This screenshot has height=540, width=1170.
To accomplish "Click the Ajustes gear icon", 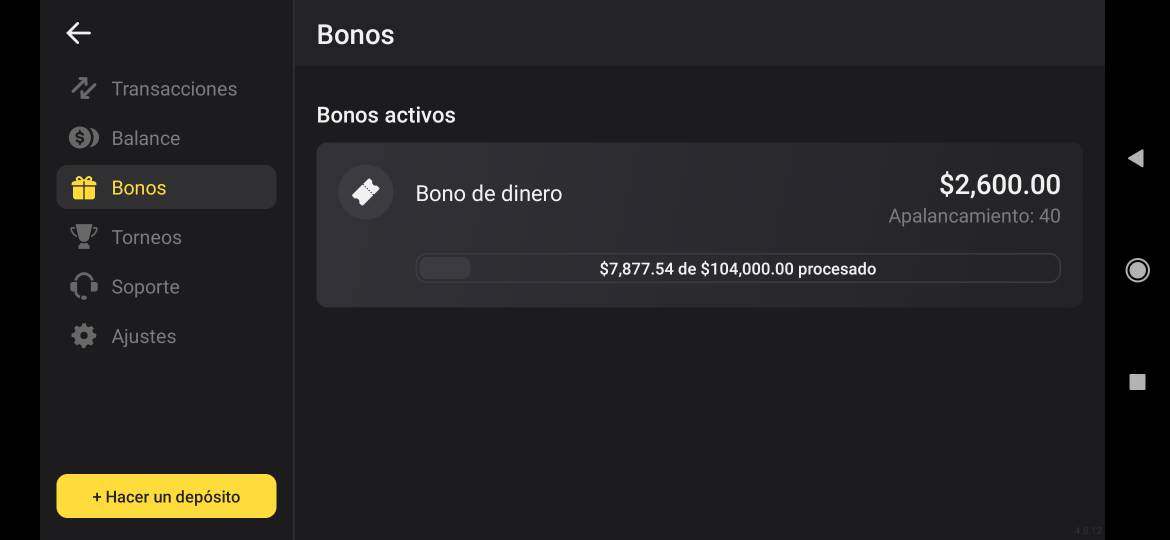I will click(x=84, y=336).
